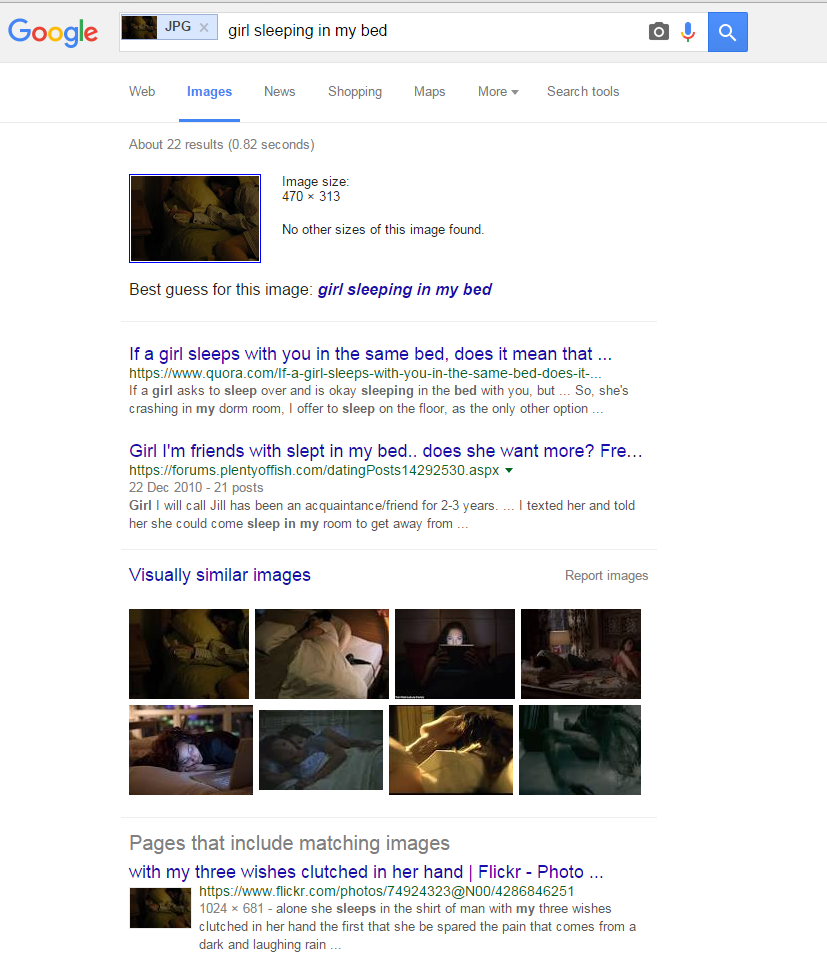Click the '470 × 313' image size text
The height and width of the screenshot is (976, 827).
tap(311, 197)
